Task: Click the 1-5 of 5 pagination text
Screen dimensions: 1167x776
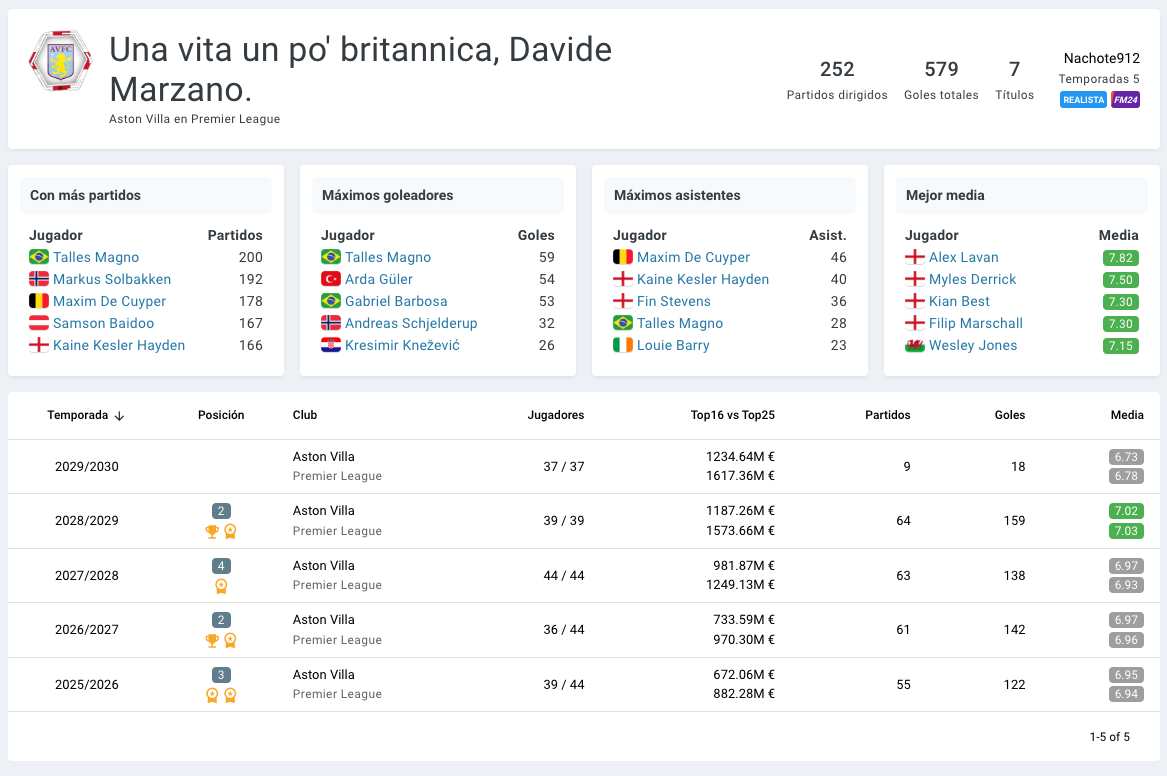Action: pyautogui.click(x=1110, y=737)
